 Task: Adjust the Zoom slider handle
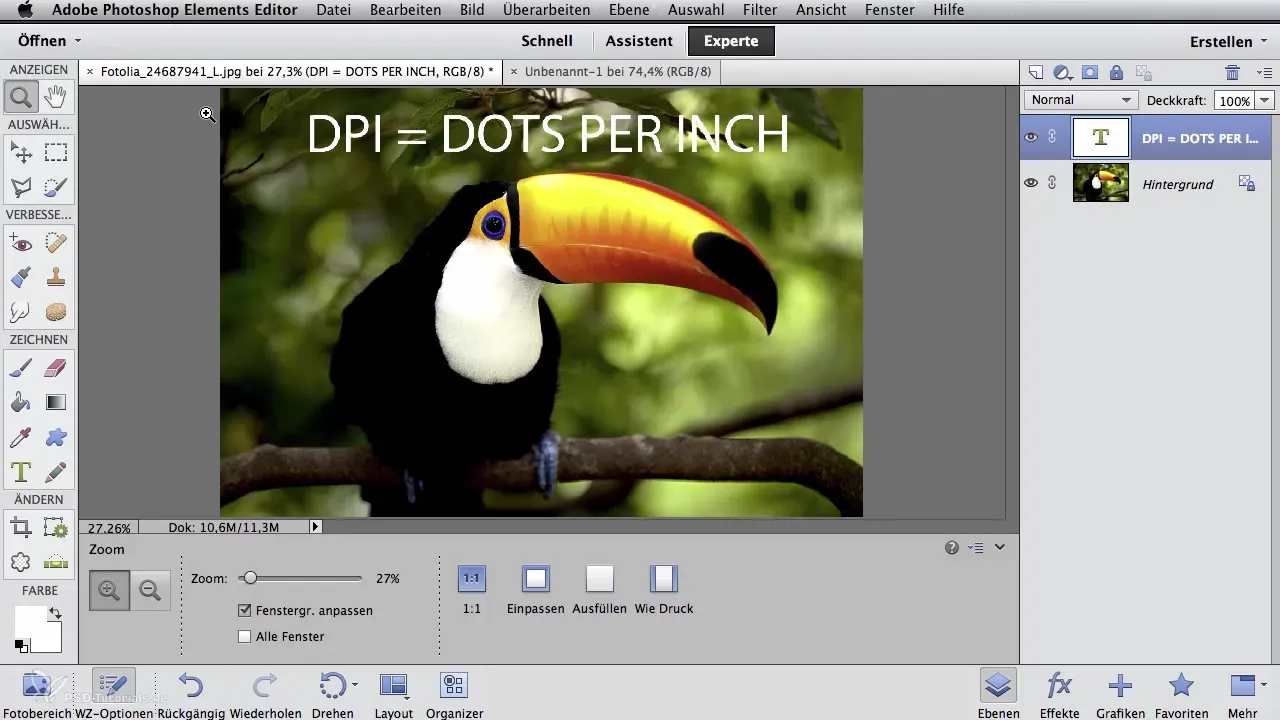[250, 578]
